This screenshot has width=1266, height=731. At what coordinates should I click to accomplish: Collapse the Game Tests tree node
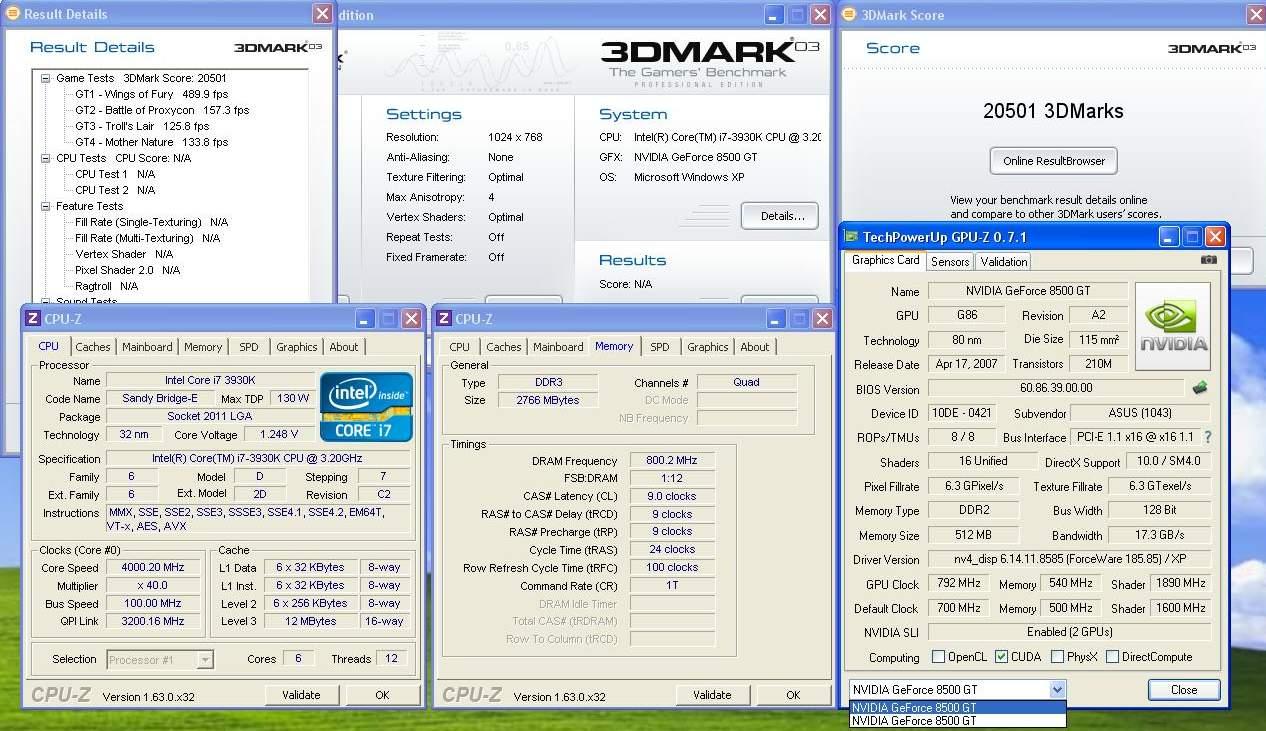[x=46, y=78]
